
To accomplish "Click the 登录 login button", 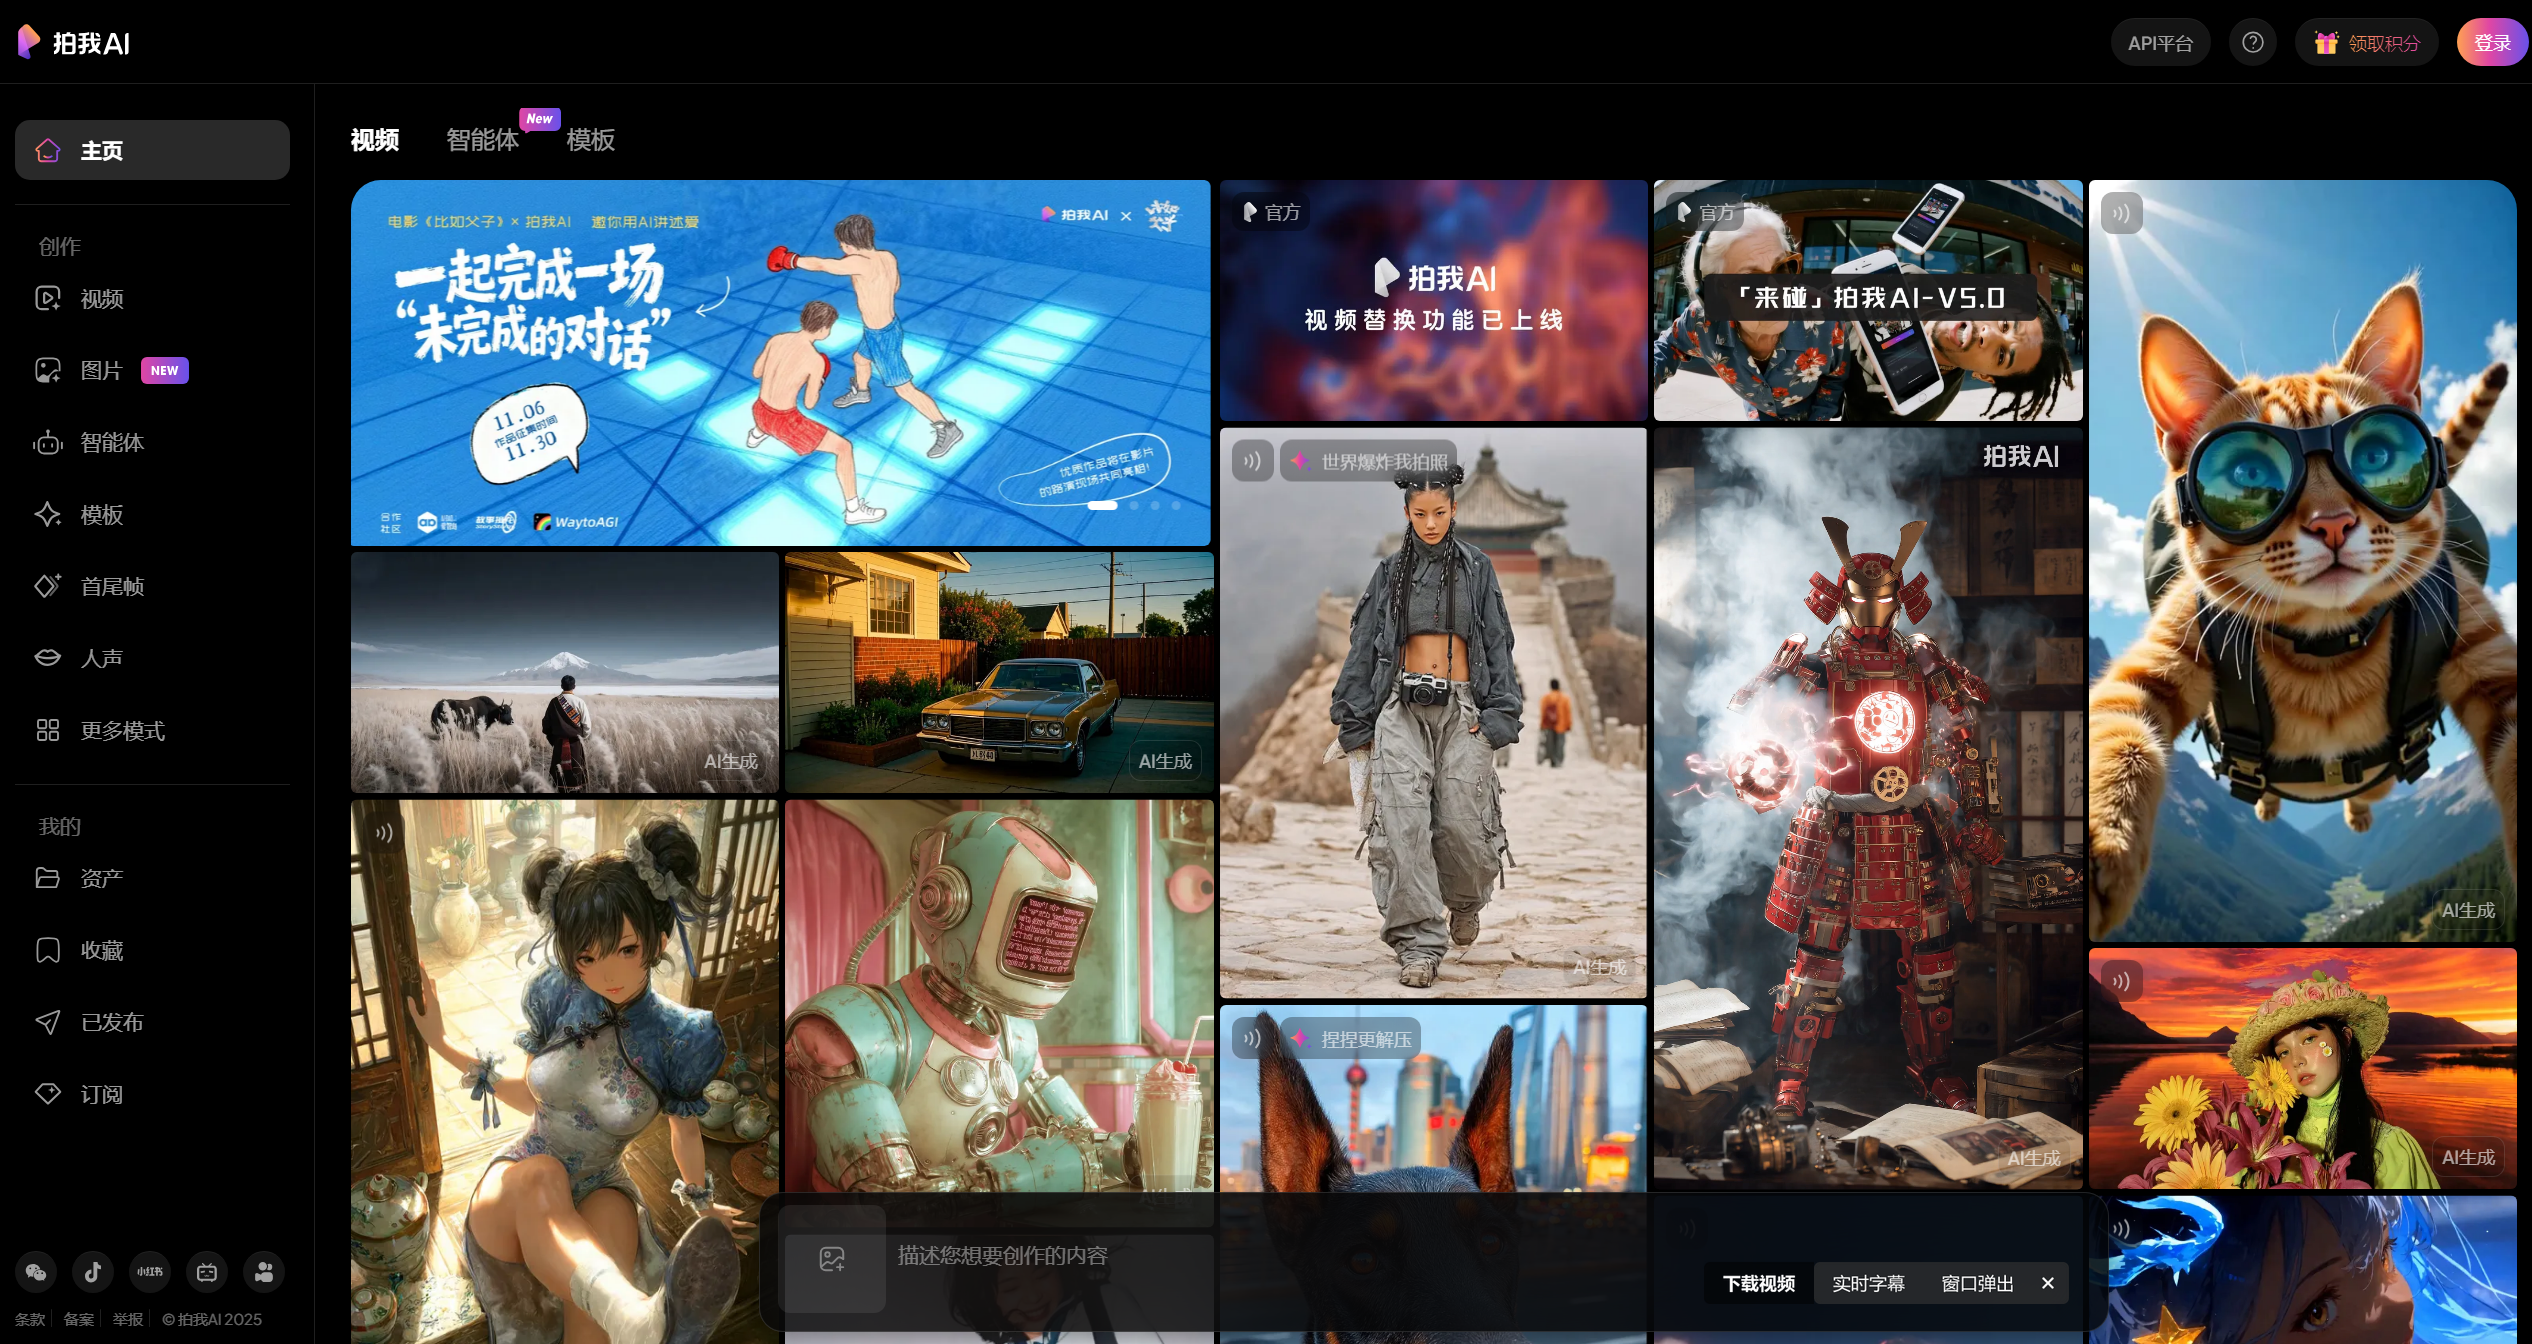I will pos(2491,43).
